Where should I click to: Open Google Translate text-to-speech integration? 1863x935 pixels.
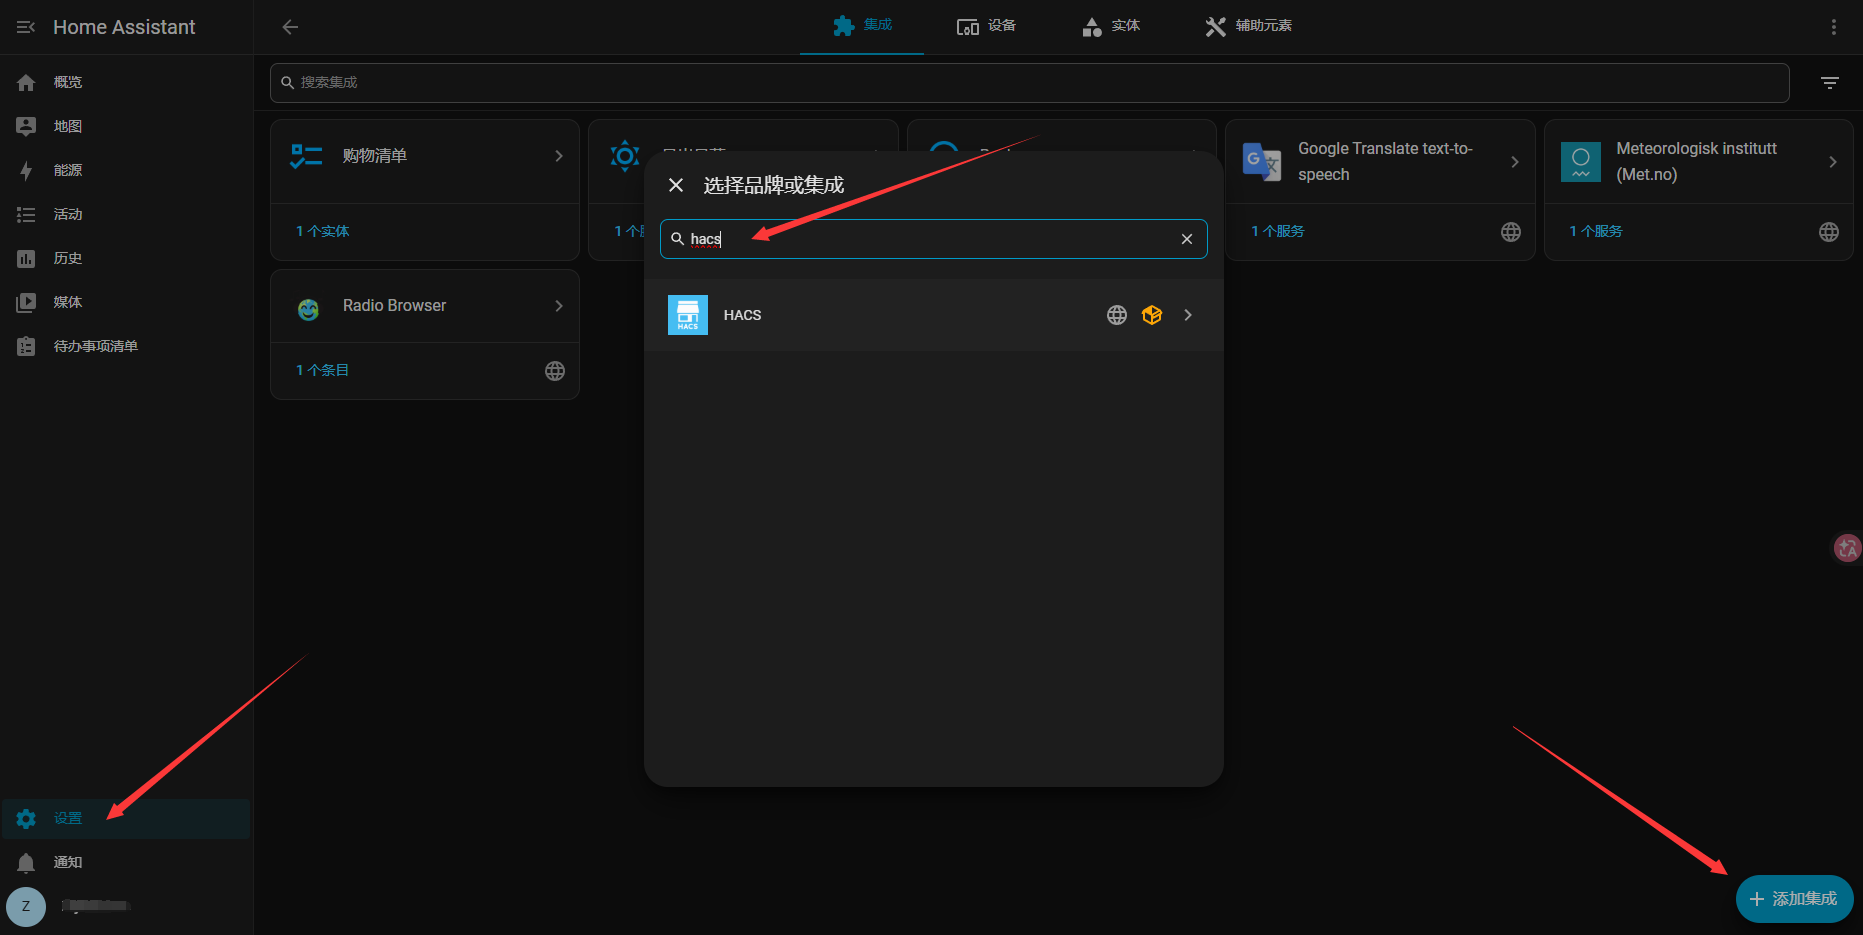(x=1380, y=161)
